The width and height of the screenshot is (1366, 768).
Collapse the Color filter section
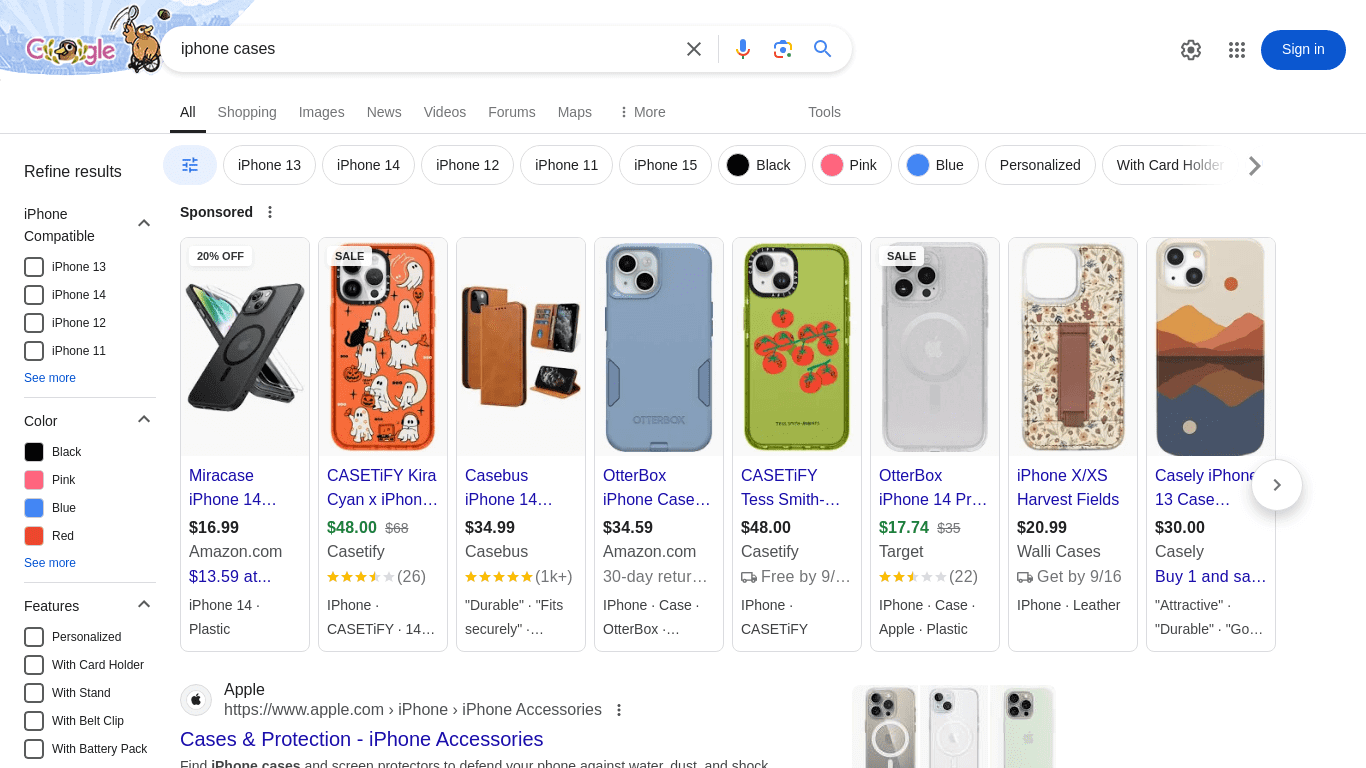pyautogui.click(x=144, y=419)
